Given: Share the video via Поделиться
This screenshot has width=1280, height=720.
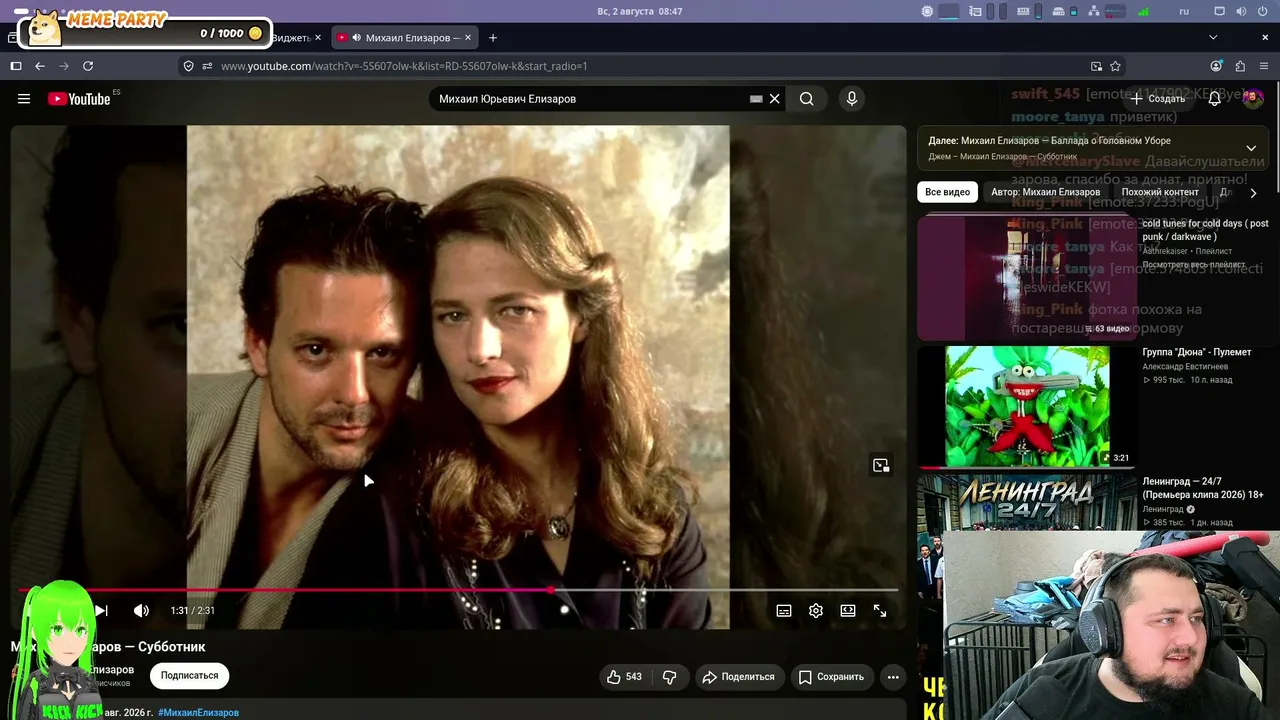Looking at the screenshot, I should coord(739,677).
